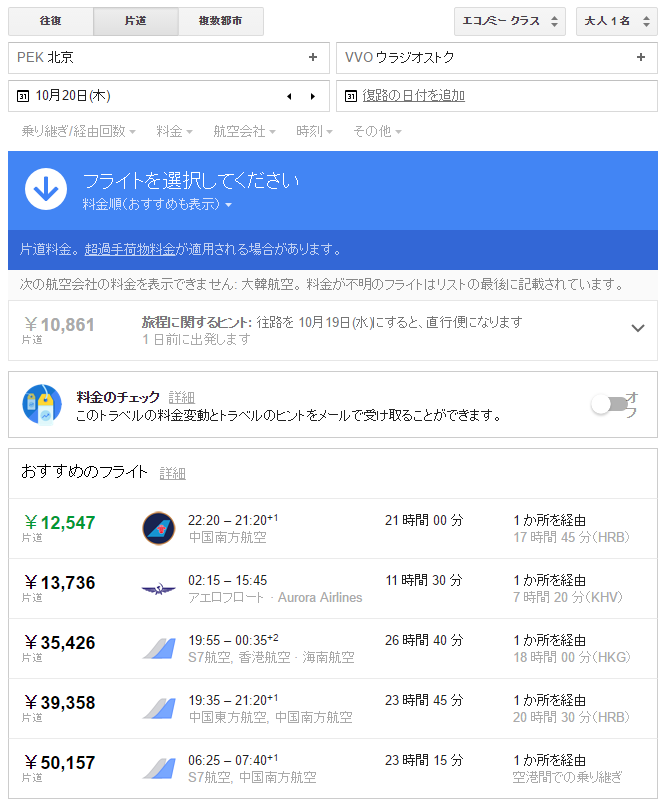Click the Aeroflot winged logo icon
This screenshot has height=799, width=665.
158,589
